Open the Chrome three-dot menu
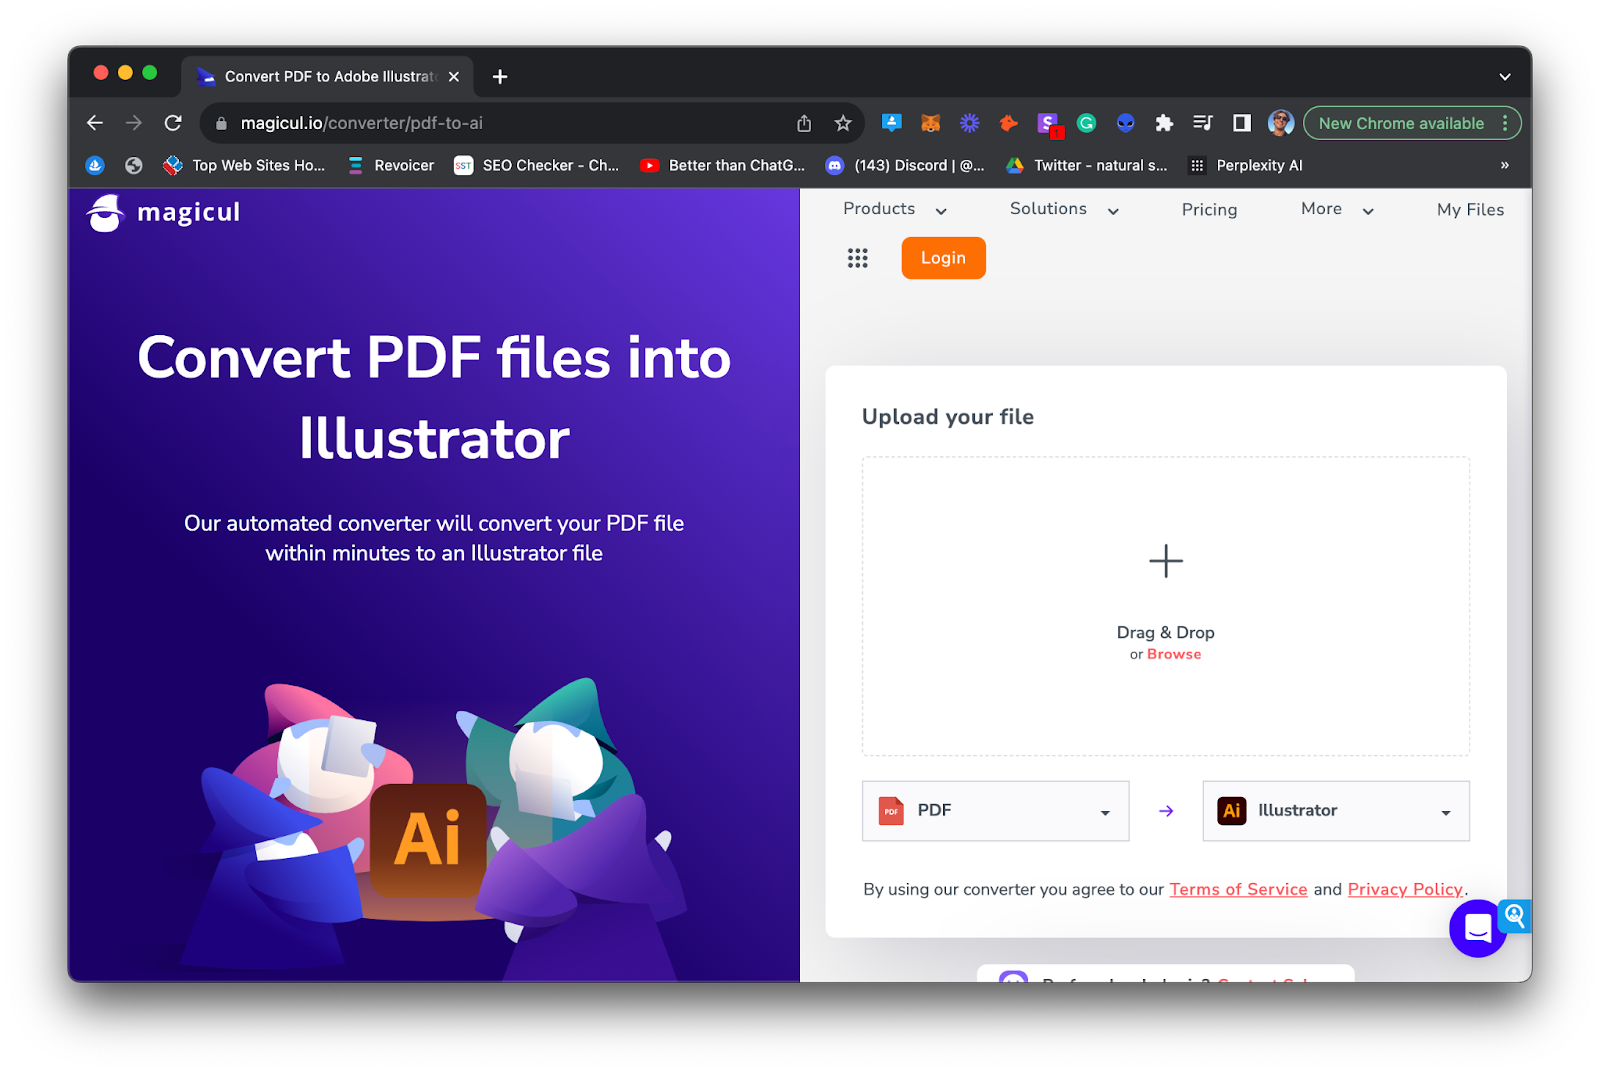The image size is (1600, 1072). 1505,123
